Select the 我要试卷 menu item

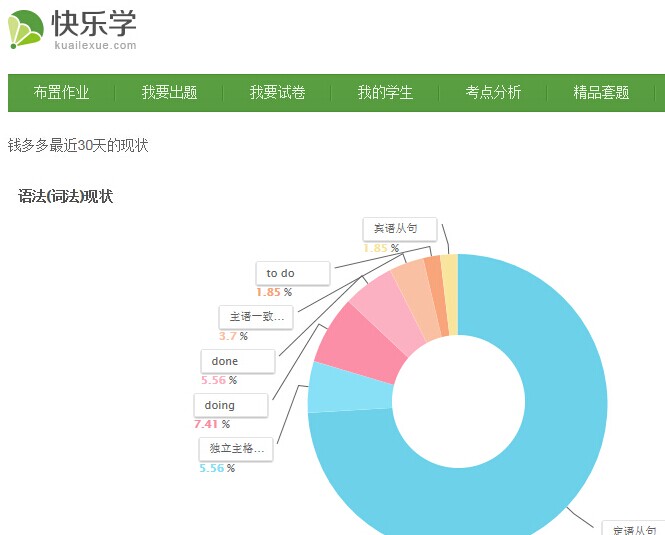[x=277, y=92]
